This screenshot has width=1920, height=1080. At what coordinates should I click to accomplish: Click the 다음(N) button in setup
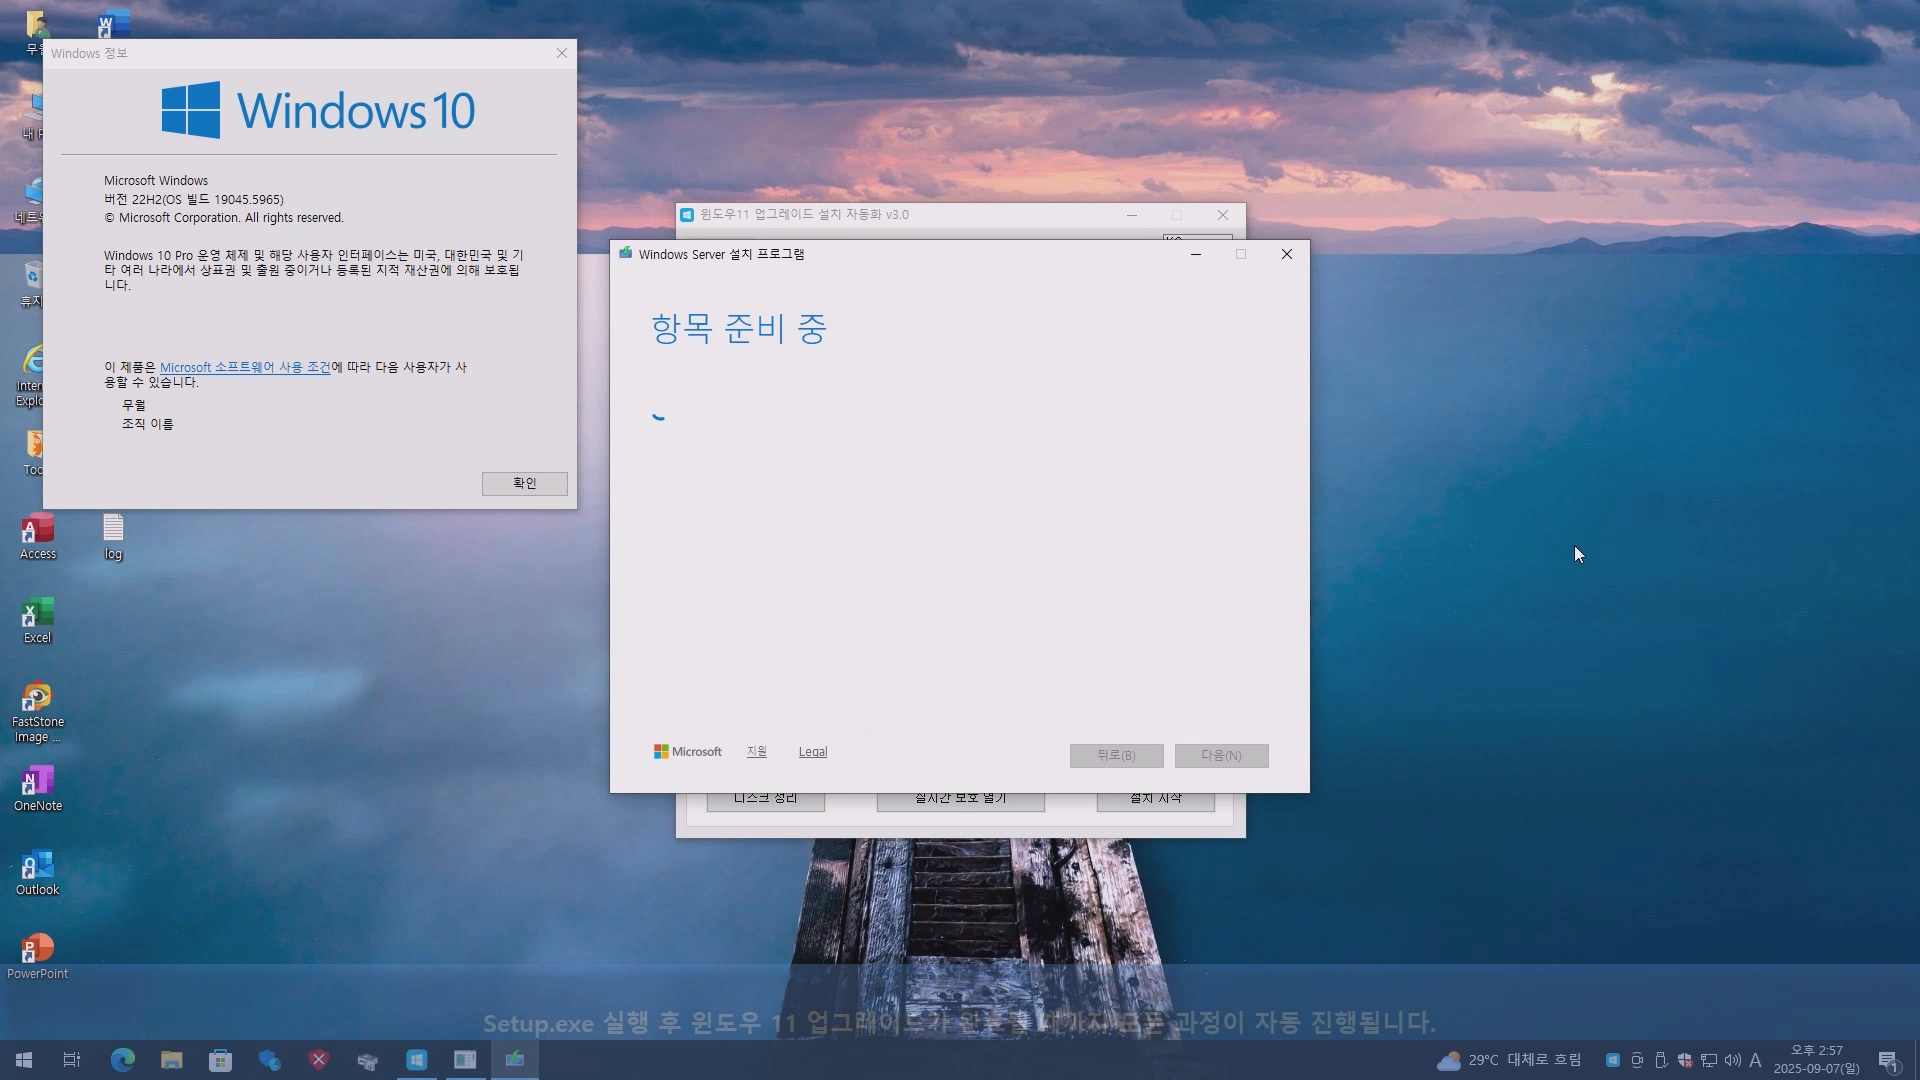[1221, 755]
